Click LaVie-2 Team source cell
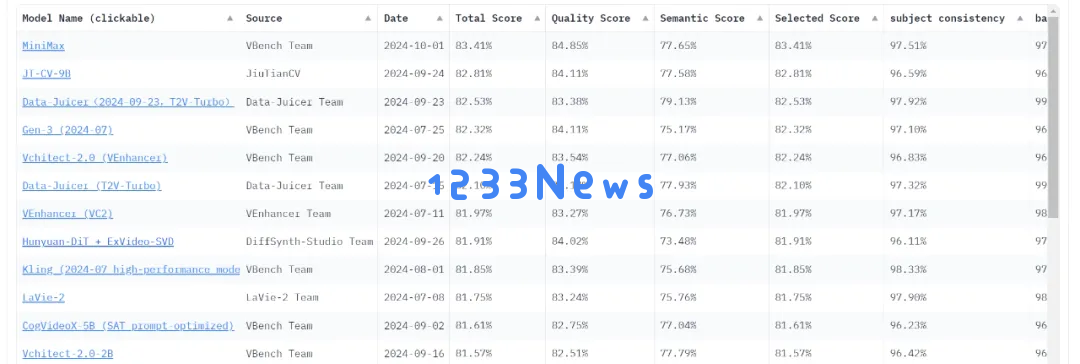Image resolution: width=1080 pixels, height=364 pixels. (x=282, y=297)
